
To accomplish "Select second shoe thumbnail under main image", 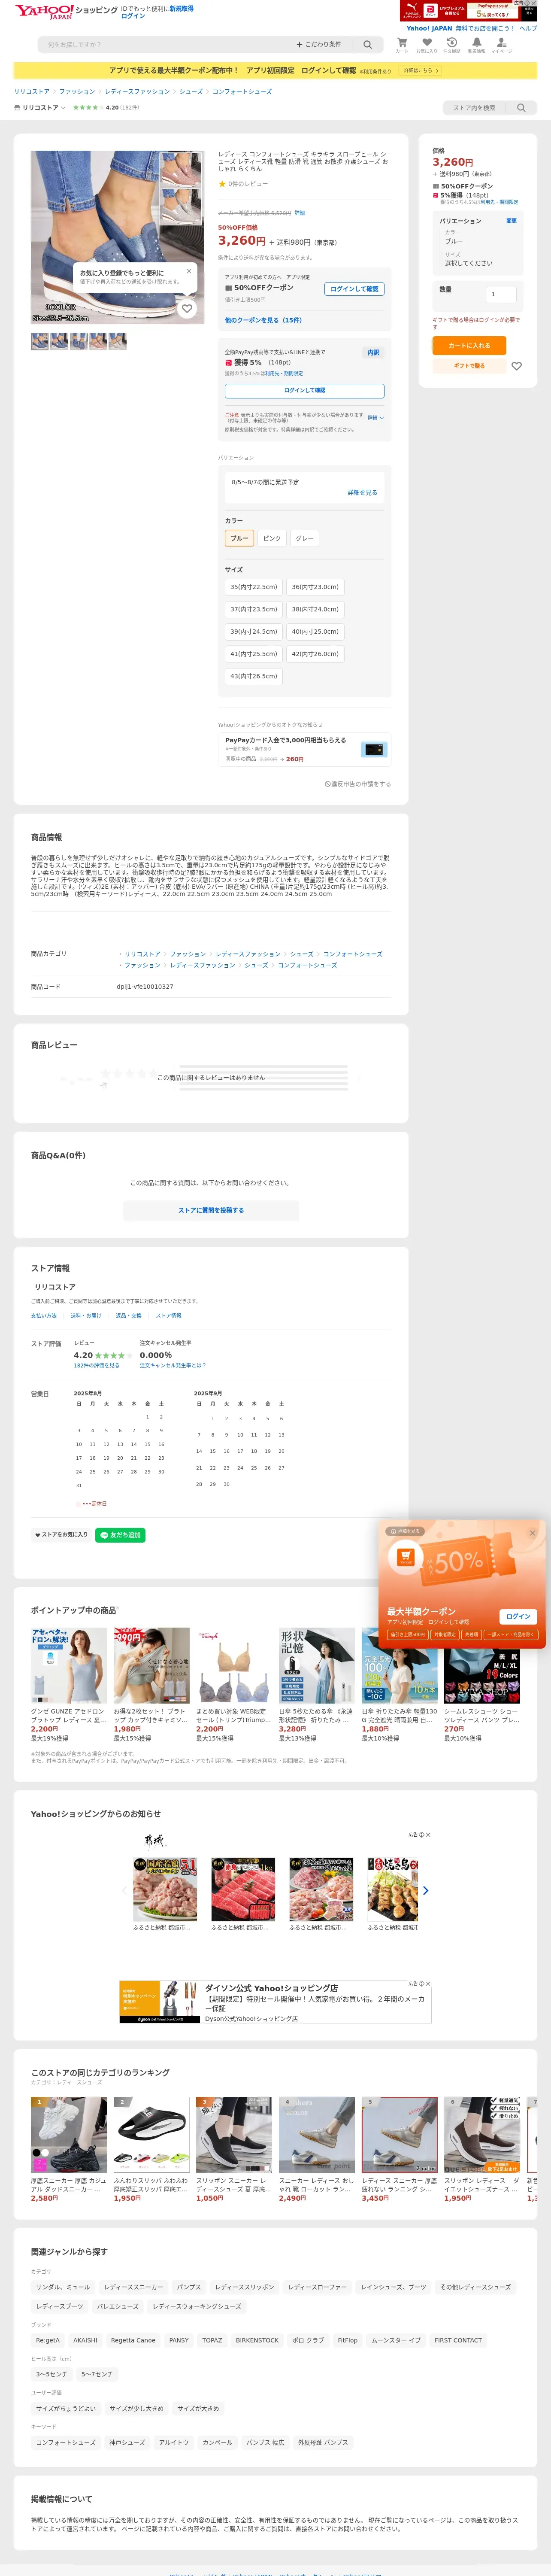I will click(59, 341).
